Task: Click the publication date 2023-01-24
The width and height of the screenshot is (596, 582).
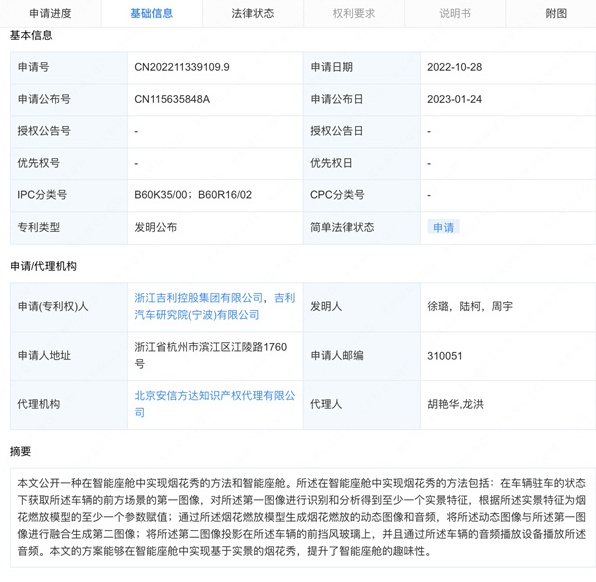Action: pos(454,99)
